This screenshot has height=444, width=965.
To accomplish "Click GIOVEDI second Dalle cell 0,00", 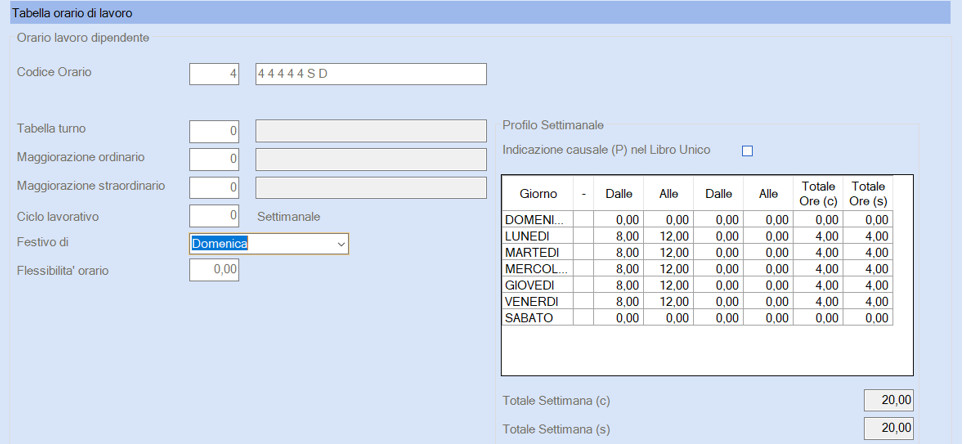I will click(x=718, y=285).
